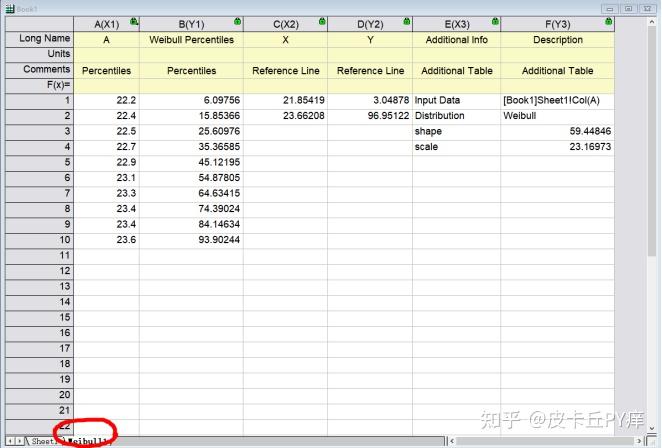
Task: Select the Units row label
Action: (39, 54)
